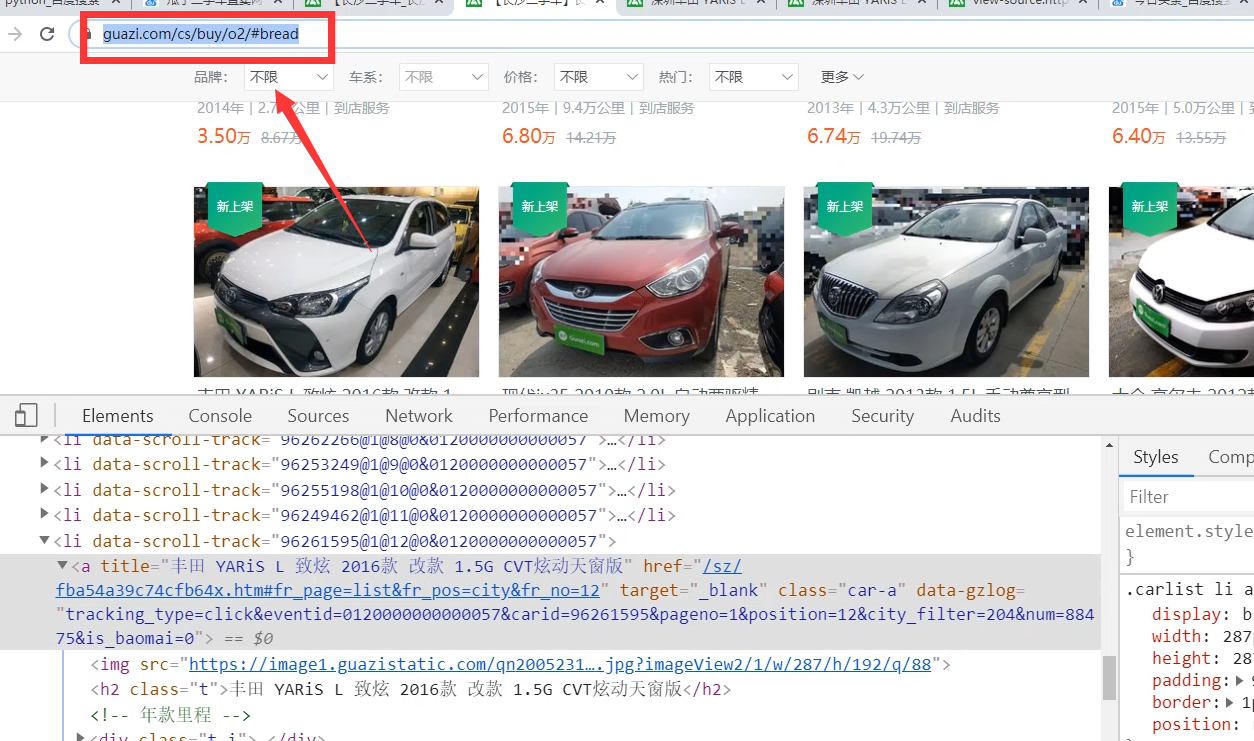Open the Performance tab
The image size is (1254, 741).
pos(538,416)
